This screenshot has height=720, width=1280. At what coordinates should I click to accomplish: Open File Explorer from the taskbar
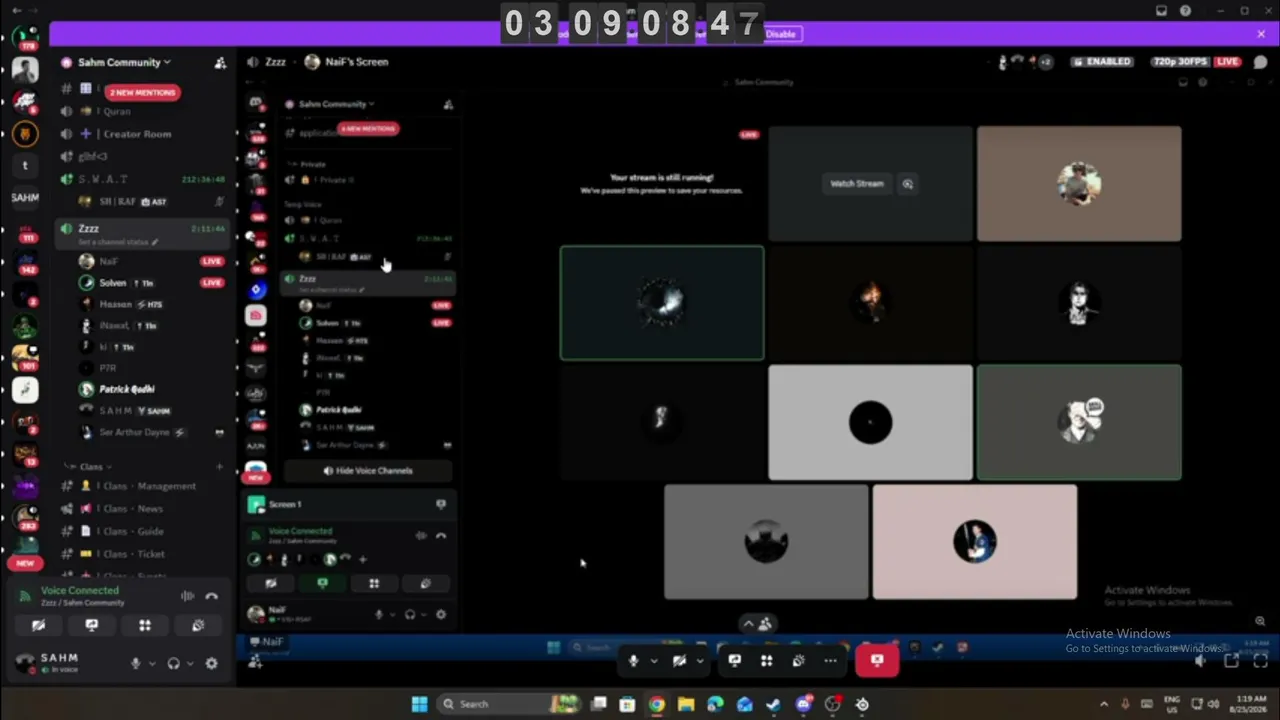pyautogui.click(x=686, y=704)
